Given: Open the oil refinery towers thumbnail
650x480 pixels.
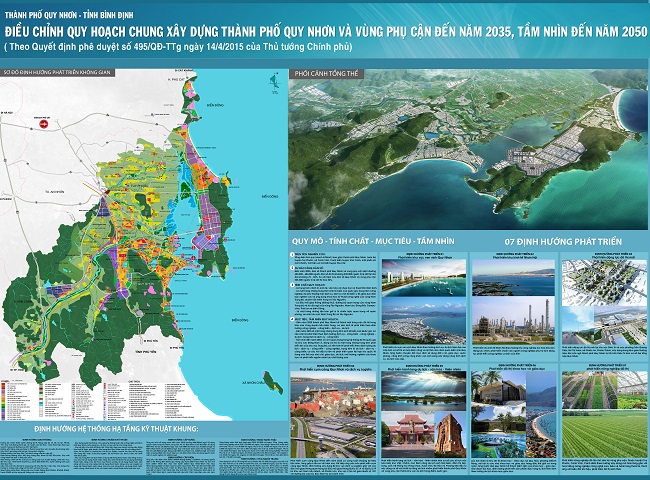Looking at the screenshot, I should point(513,320).
